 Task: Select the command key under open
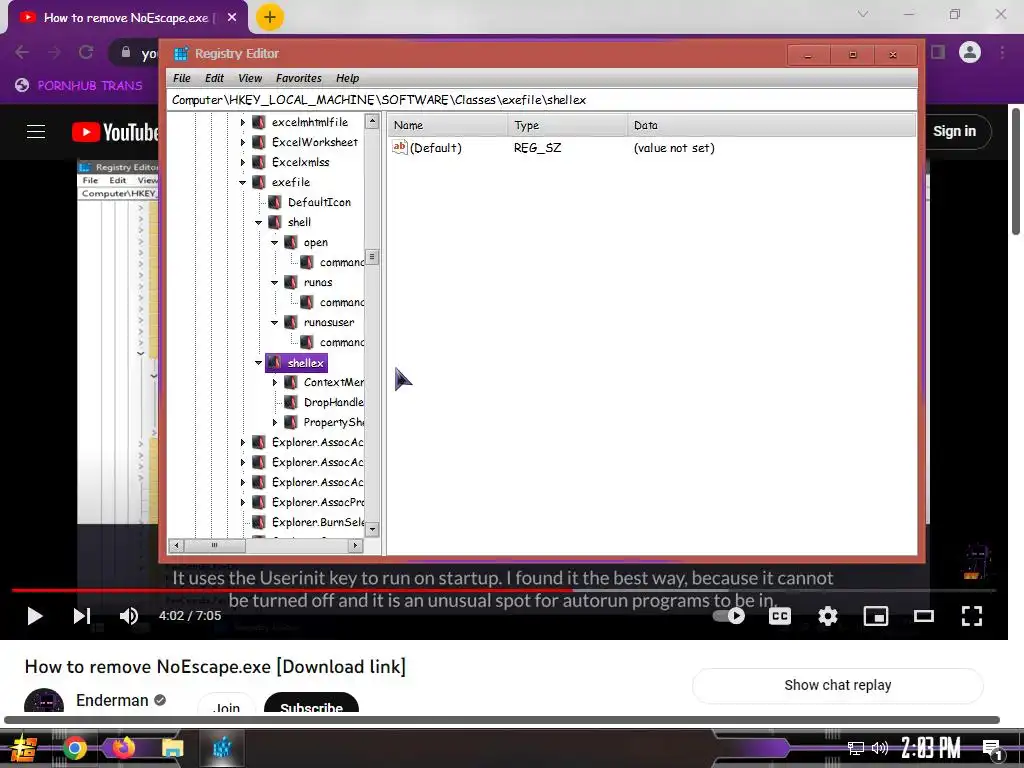click(x=342, y=263)
